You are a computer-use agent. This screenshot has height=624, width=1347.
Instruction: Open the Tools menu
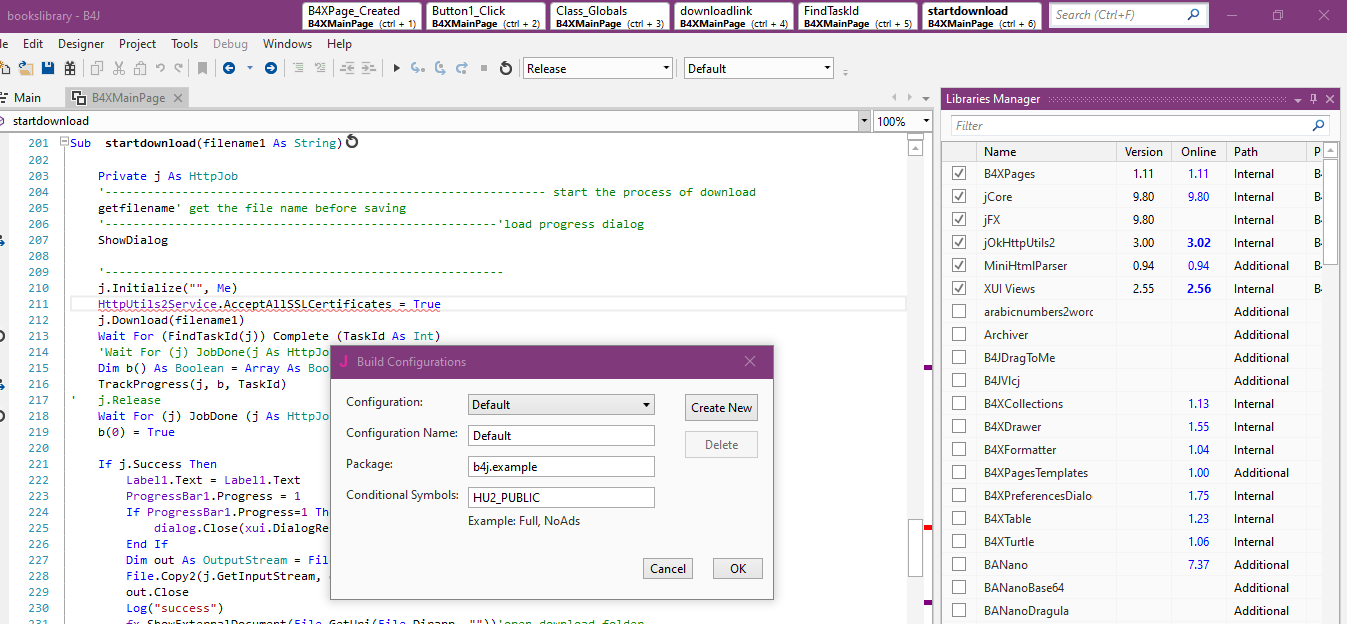click(184, 44)
